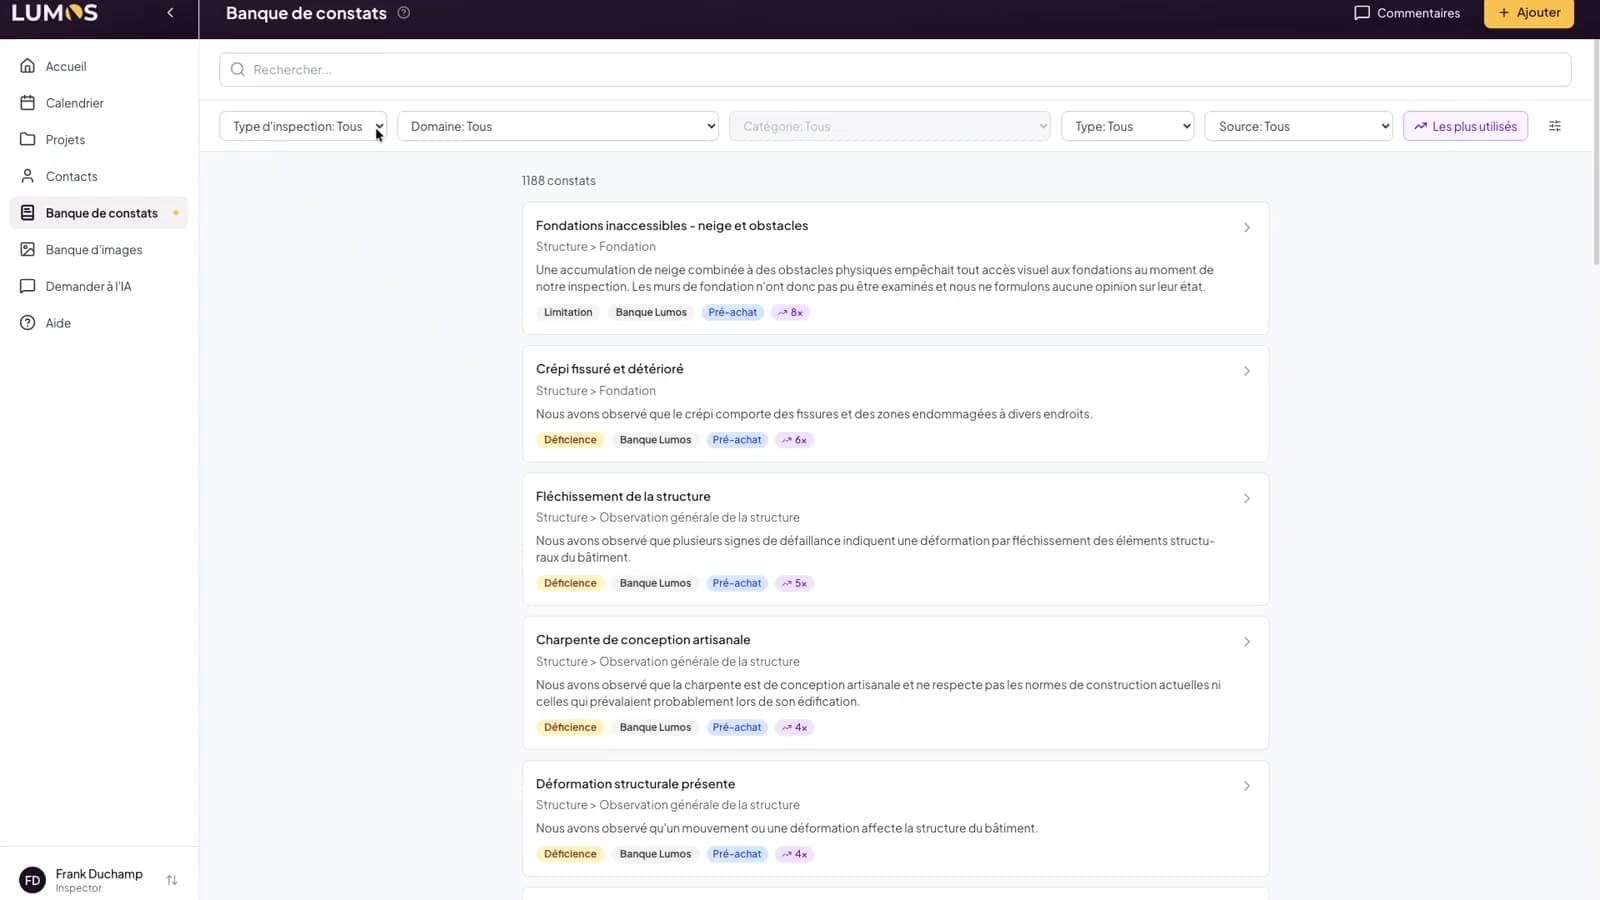Click the 5x usage badge
This screenshot has height=900, width=1600.
[794, 583]
